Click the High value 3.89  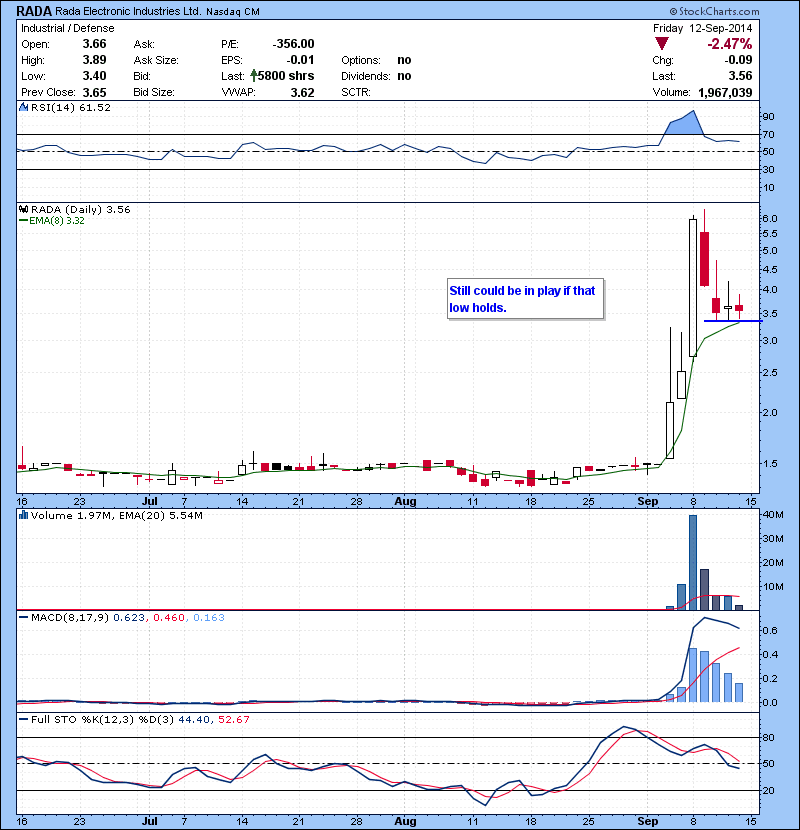click(x=94, y=60)
